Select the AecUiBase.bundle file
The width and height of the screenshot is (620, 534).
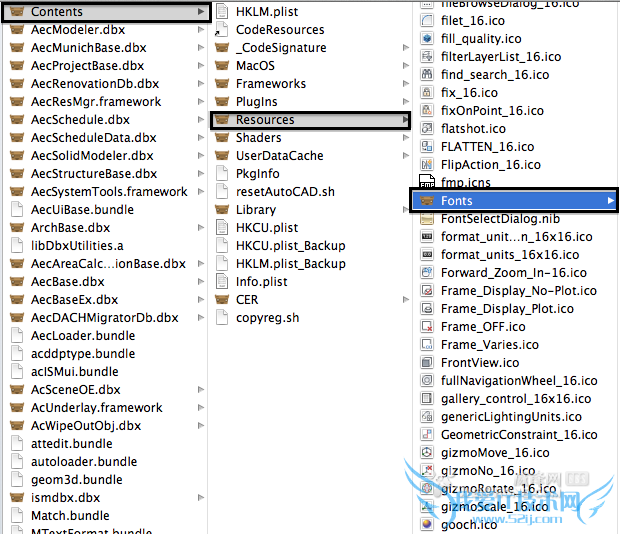pos(82,209)
